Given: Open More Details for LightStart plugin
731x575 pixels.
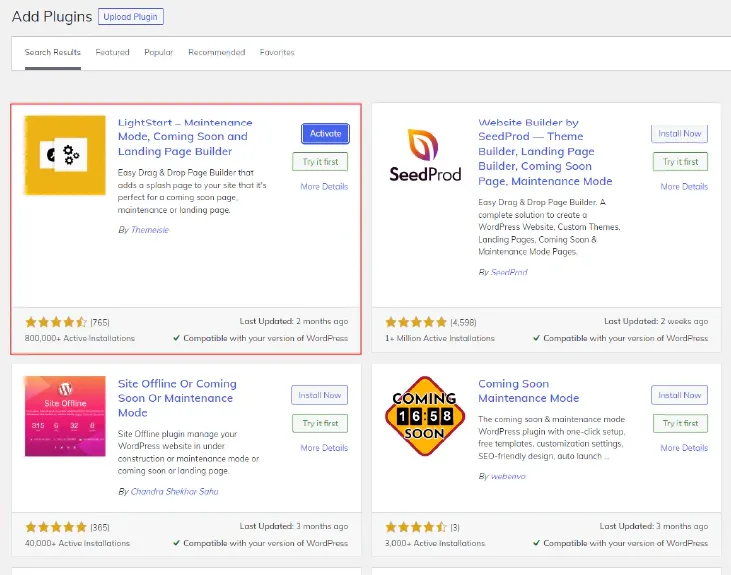Looking at the screenshot, I should 324,187.
